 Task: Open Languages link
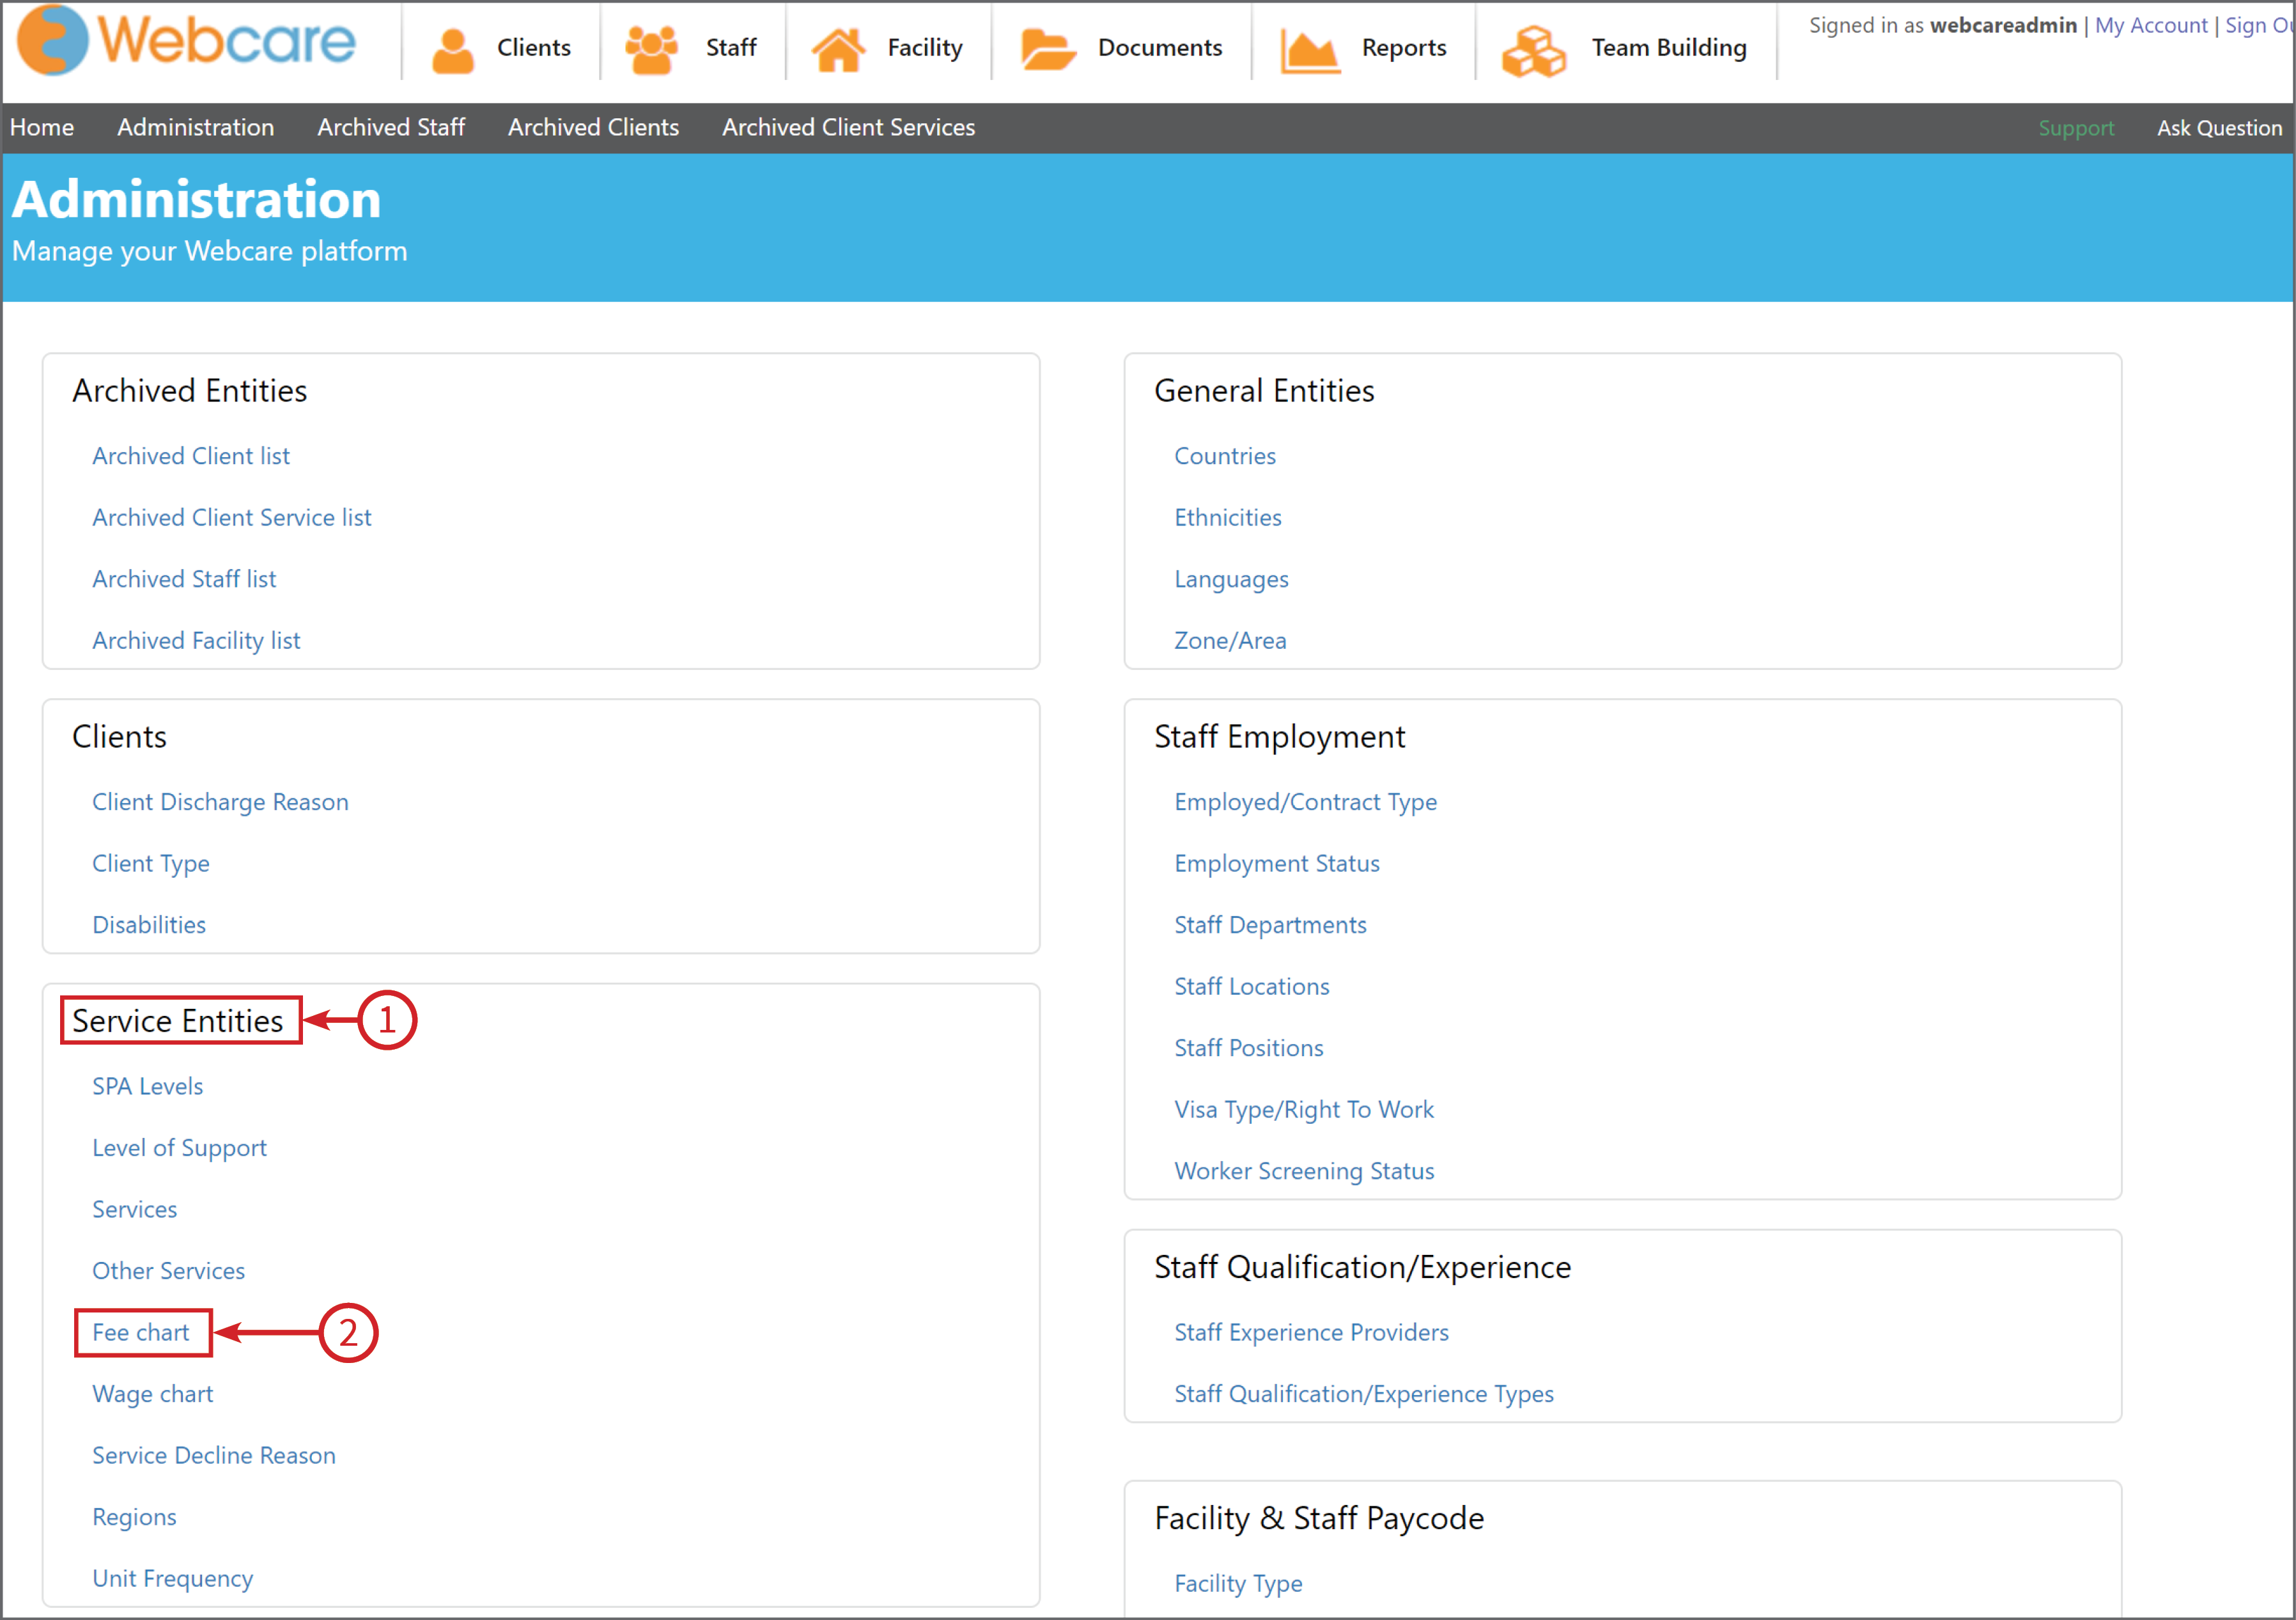(1231, 579)
